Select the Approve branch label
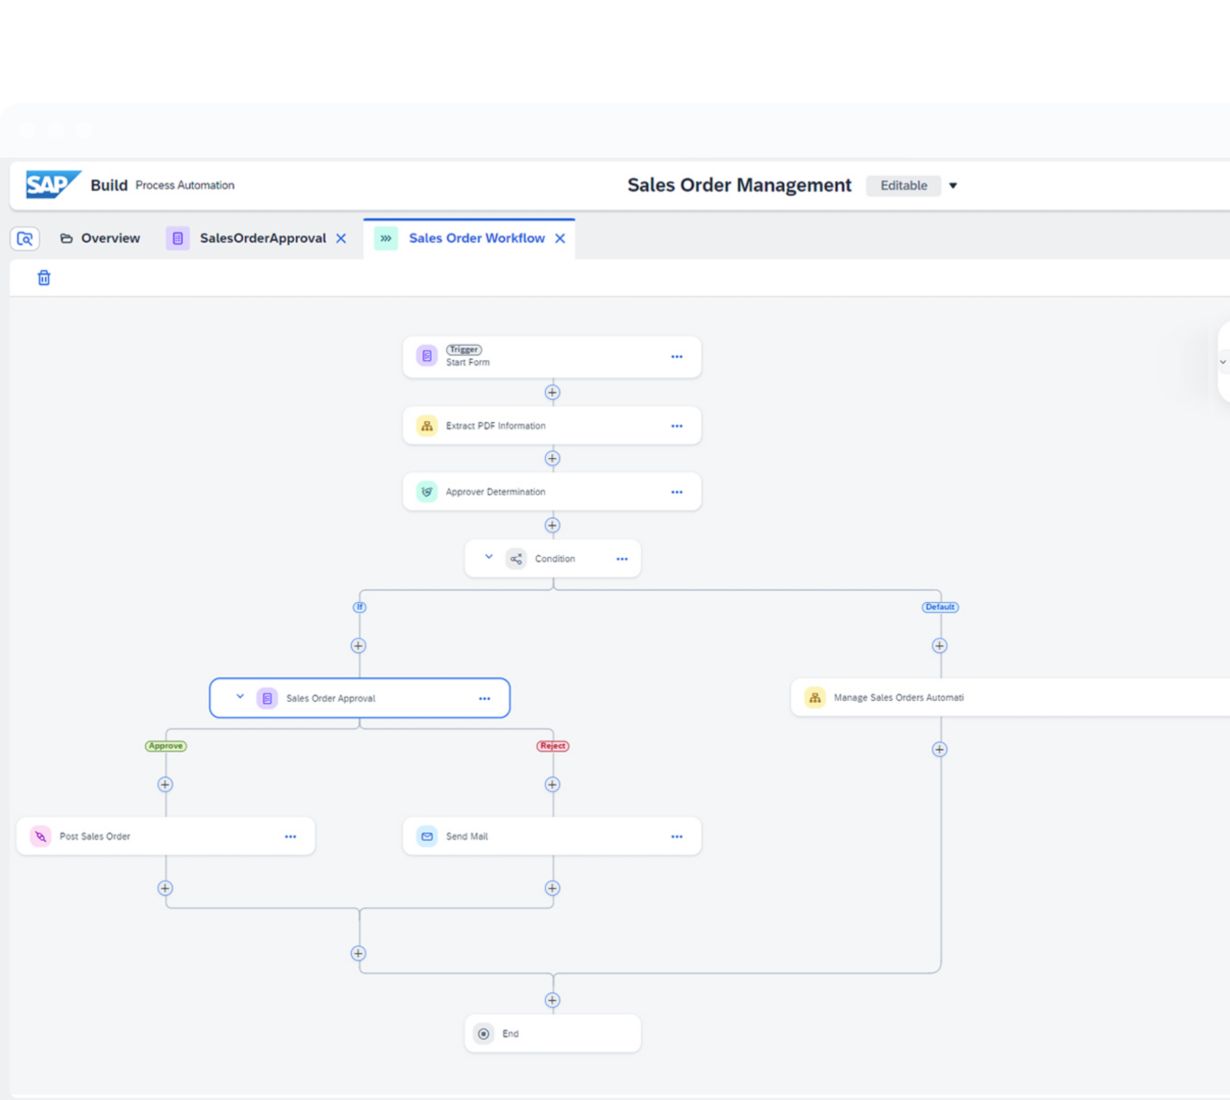 click(166, 746)
